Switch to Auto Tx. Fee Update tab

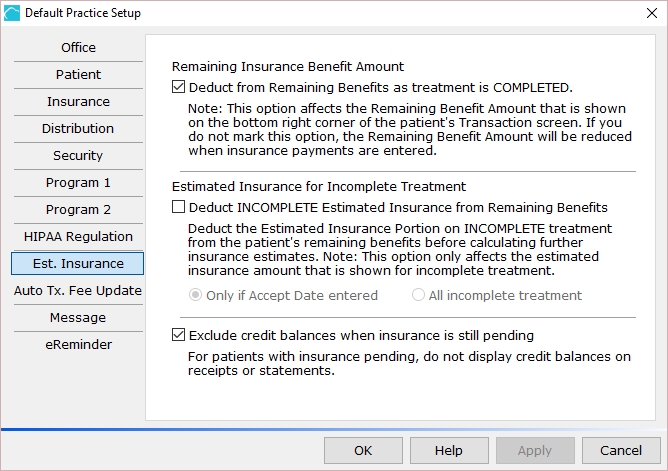pyautogui.click(x=78, y=290)
